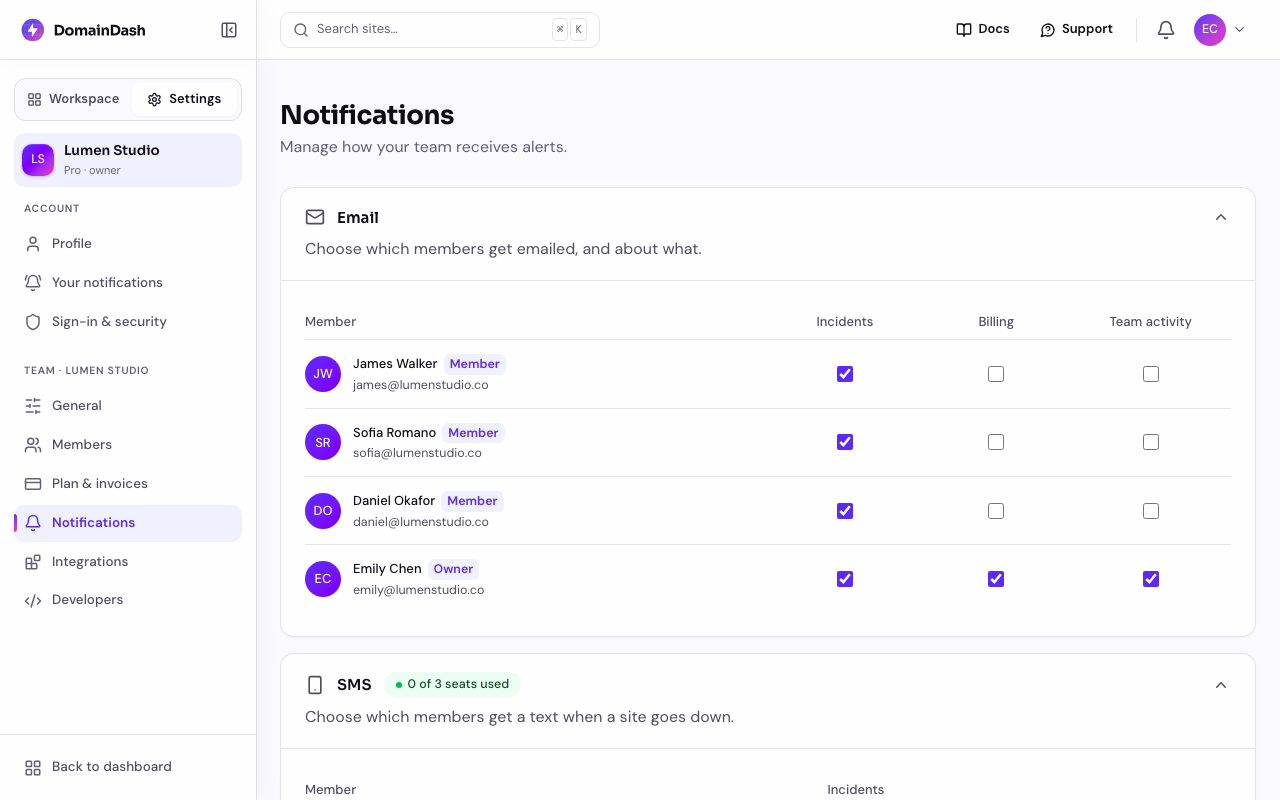
Task: Open the notifications bell in the header
Action: [1166, 30]
